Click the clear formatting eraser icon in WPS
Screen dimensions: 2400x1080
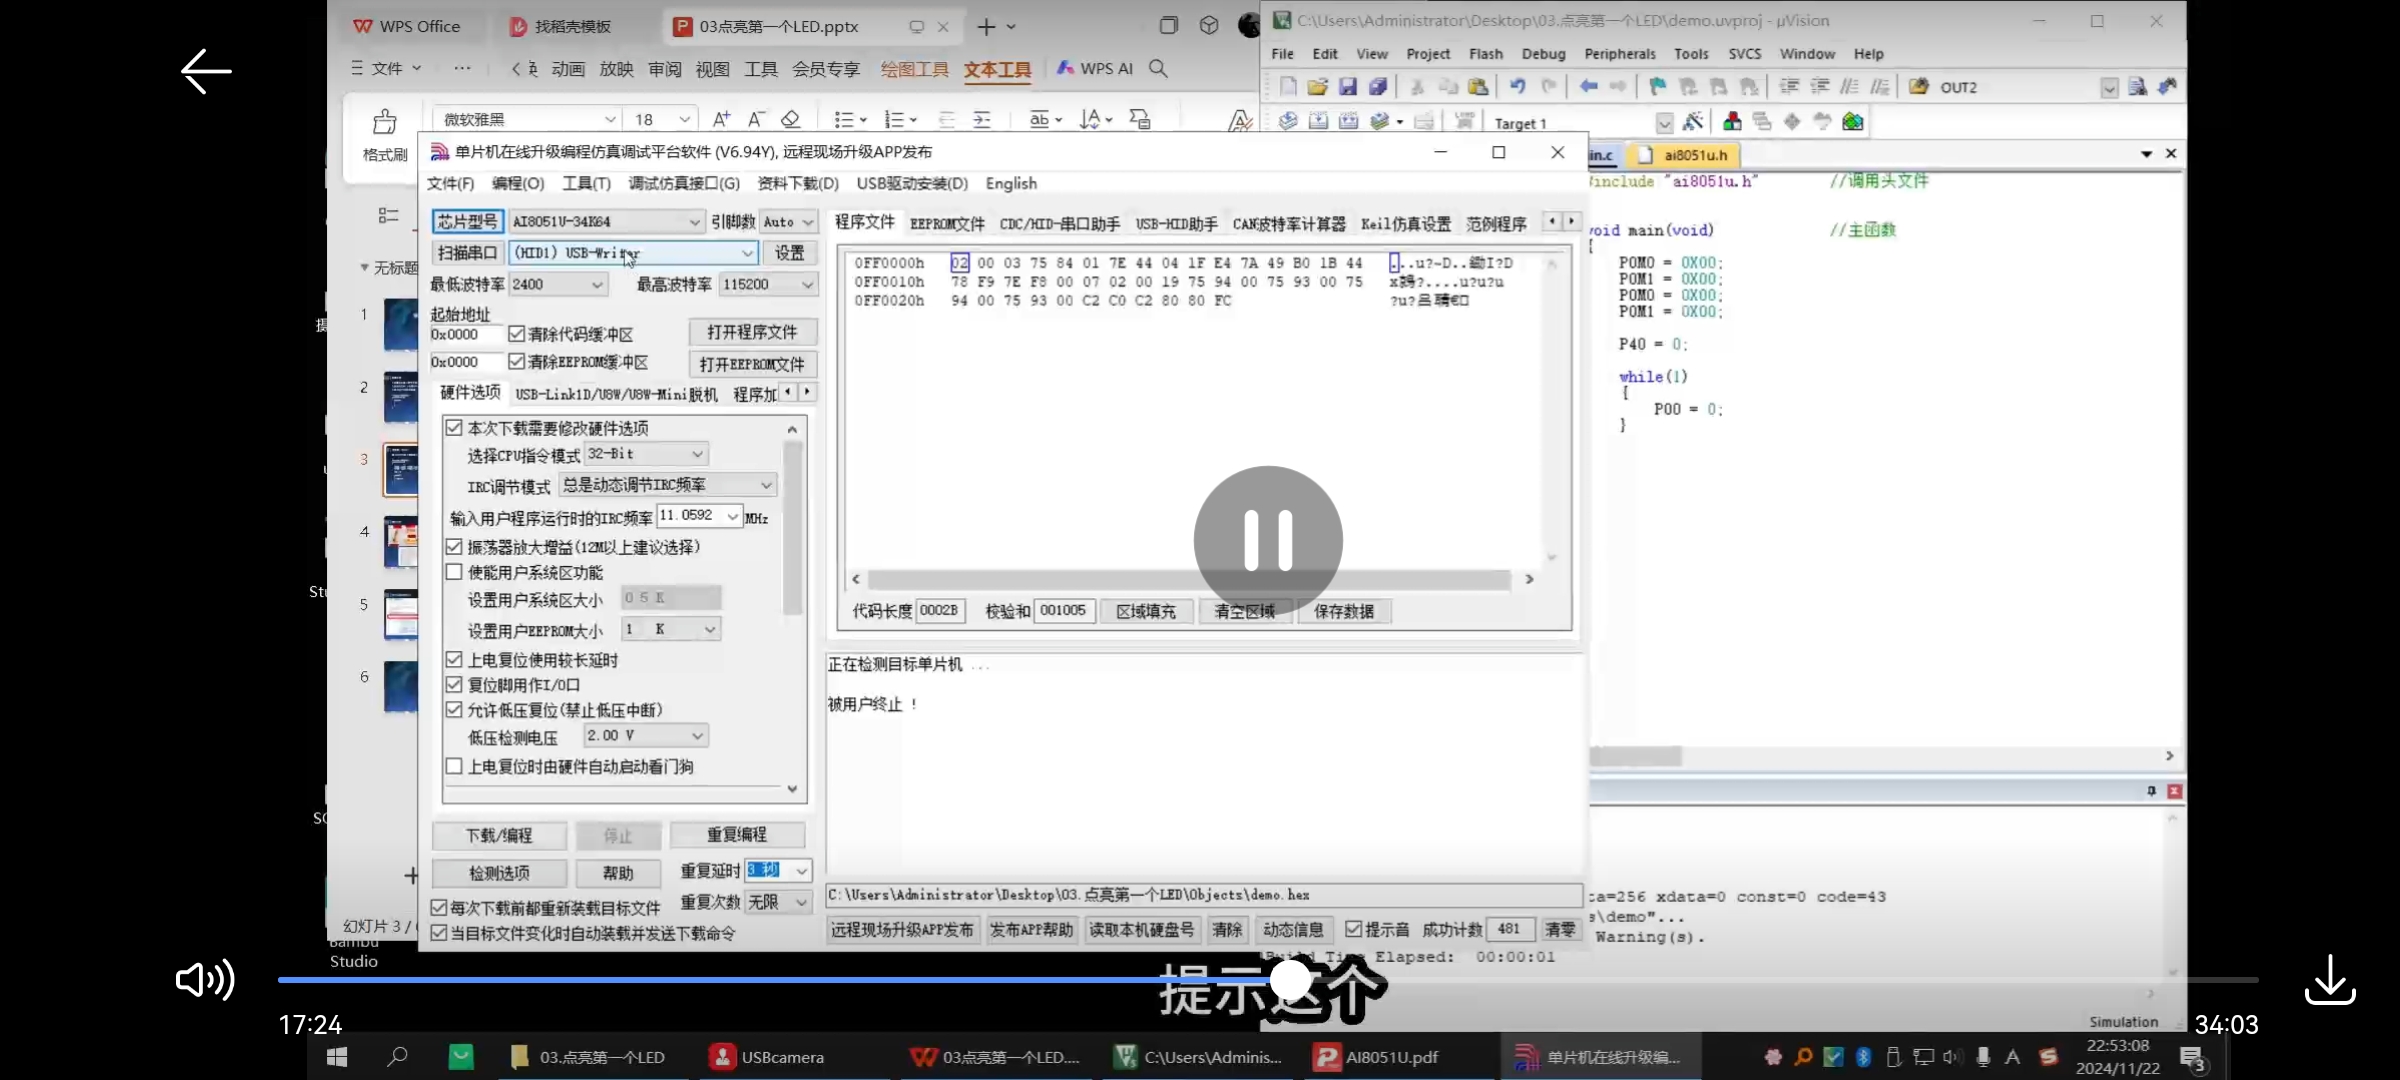(x=790, y=119)
